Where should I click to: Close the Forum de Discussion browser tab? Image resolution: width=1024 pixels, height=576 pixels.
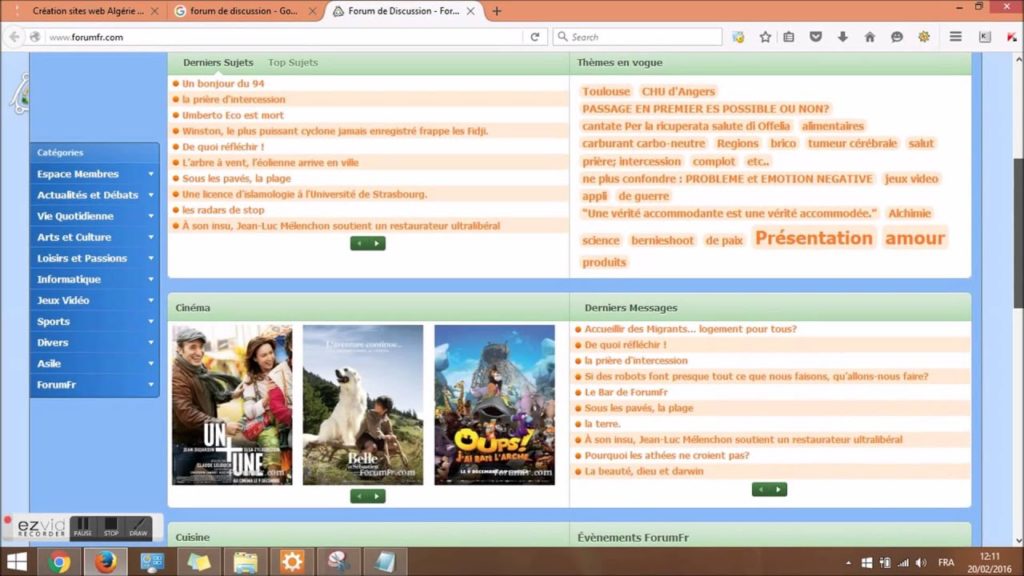click(471, 11)
